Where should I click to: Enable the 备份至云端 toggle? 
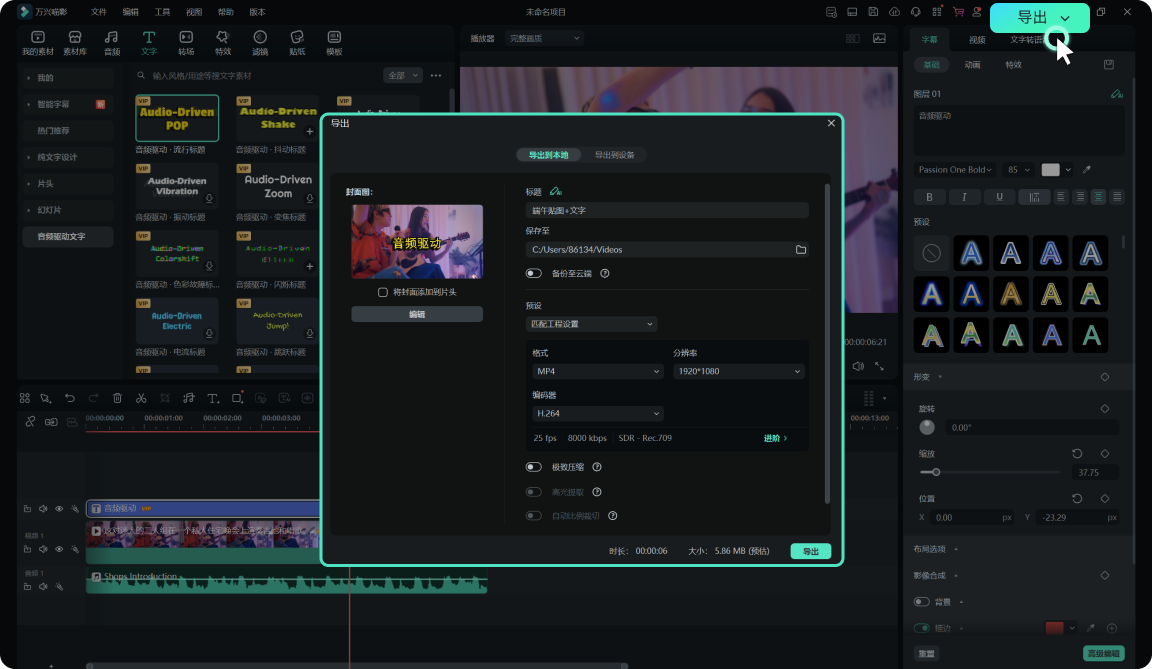click(534, 273)
